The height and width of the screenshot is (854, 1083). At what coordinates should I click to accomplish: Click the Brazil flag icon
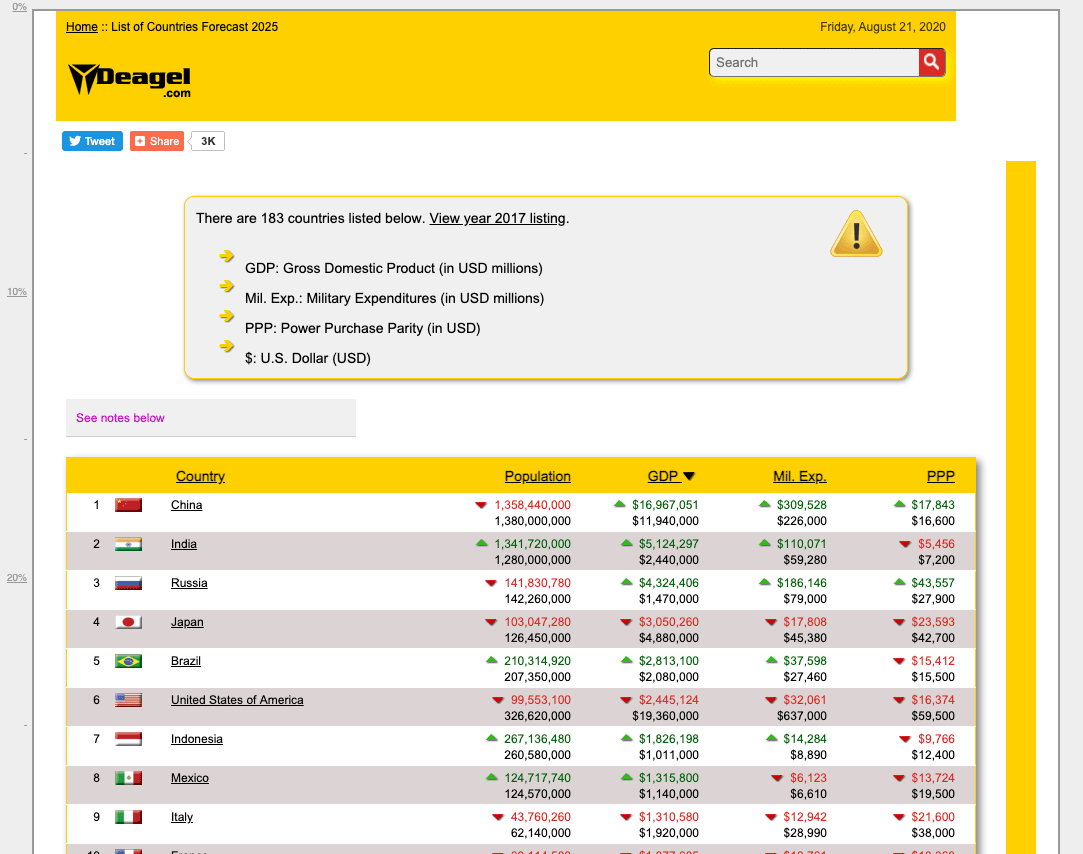click(128, 661)
